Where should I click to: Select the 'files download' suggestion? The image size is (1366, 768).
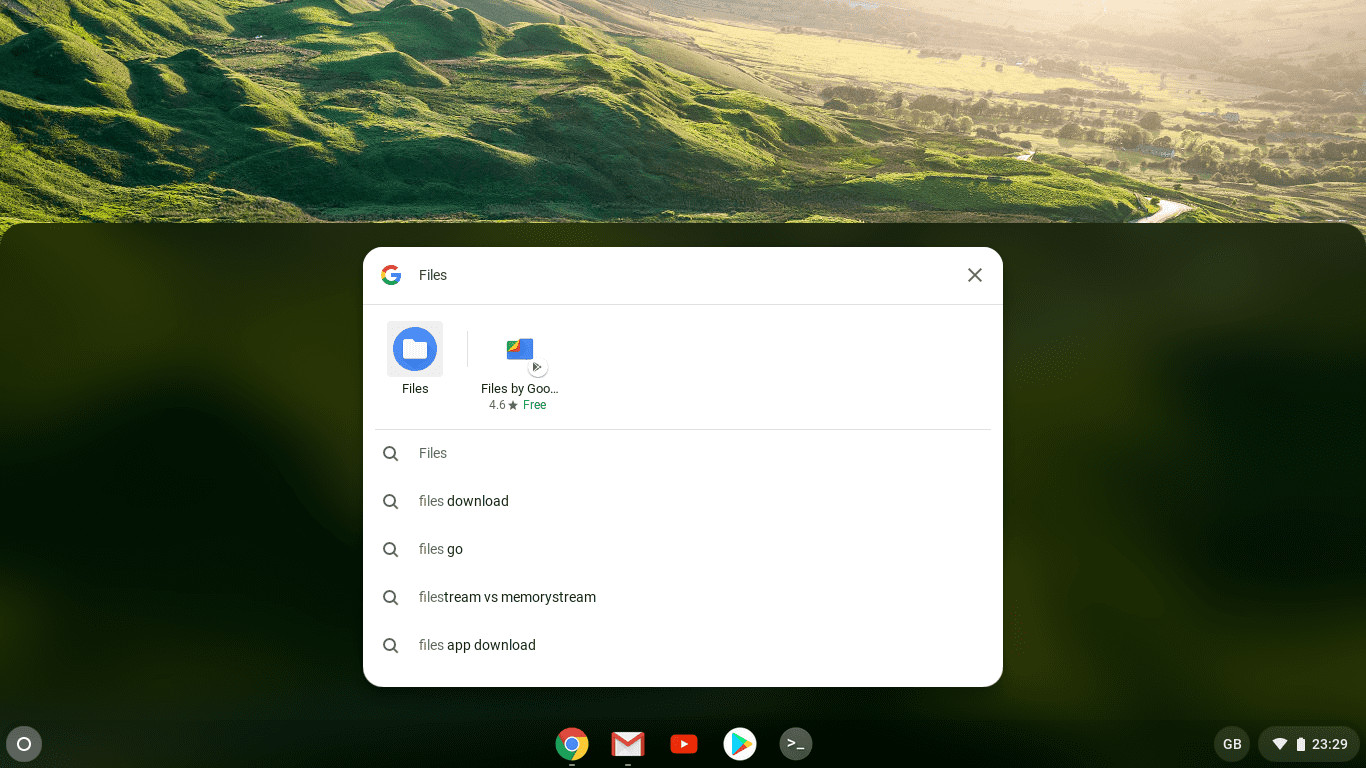pos(463,501)
